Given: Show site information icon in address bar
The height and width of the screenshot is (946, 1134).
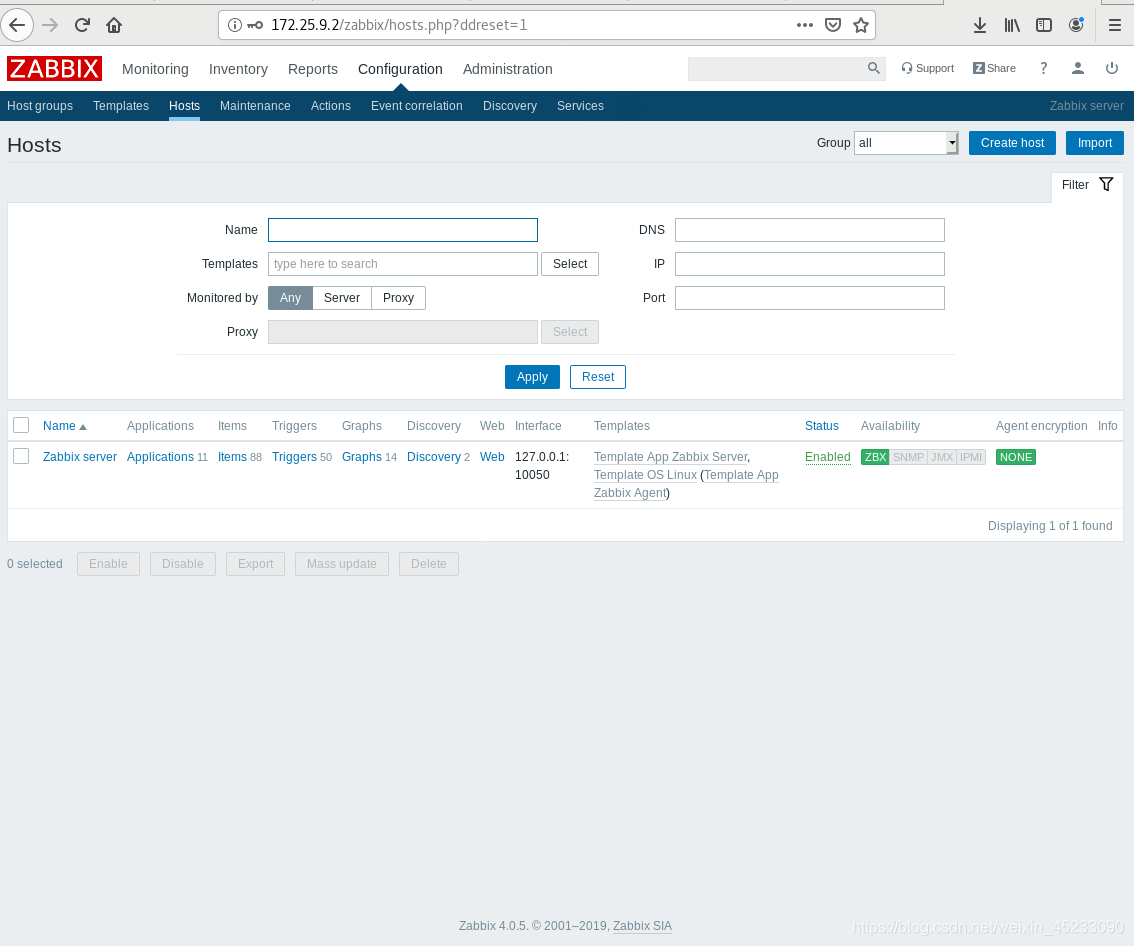Looking at the screenshot, I should coord(234,25).
